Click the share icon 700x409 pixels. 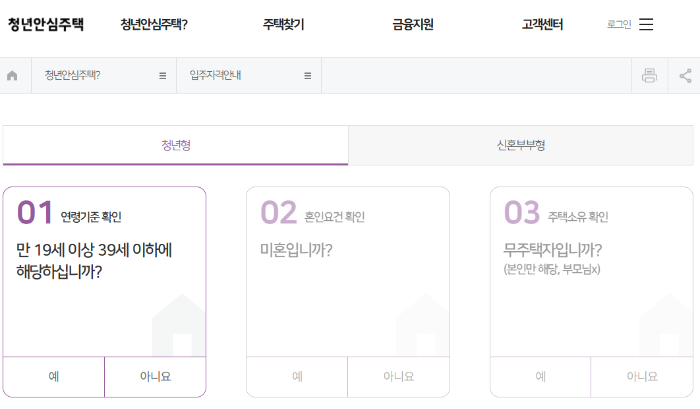pyautogui.click(x=685, y=75)
